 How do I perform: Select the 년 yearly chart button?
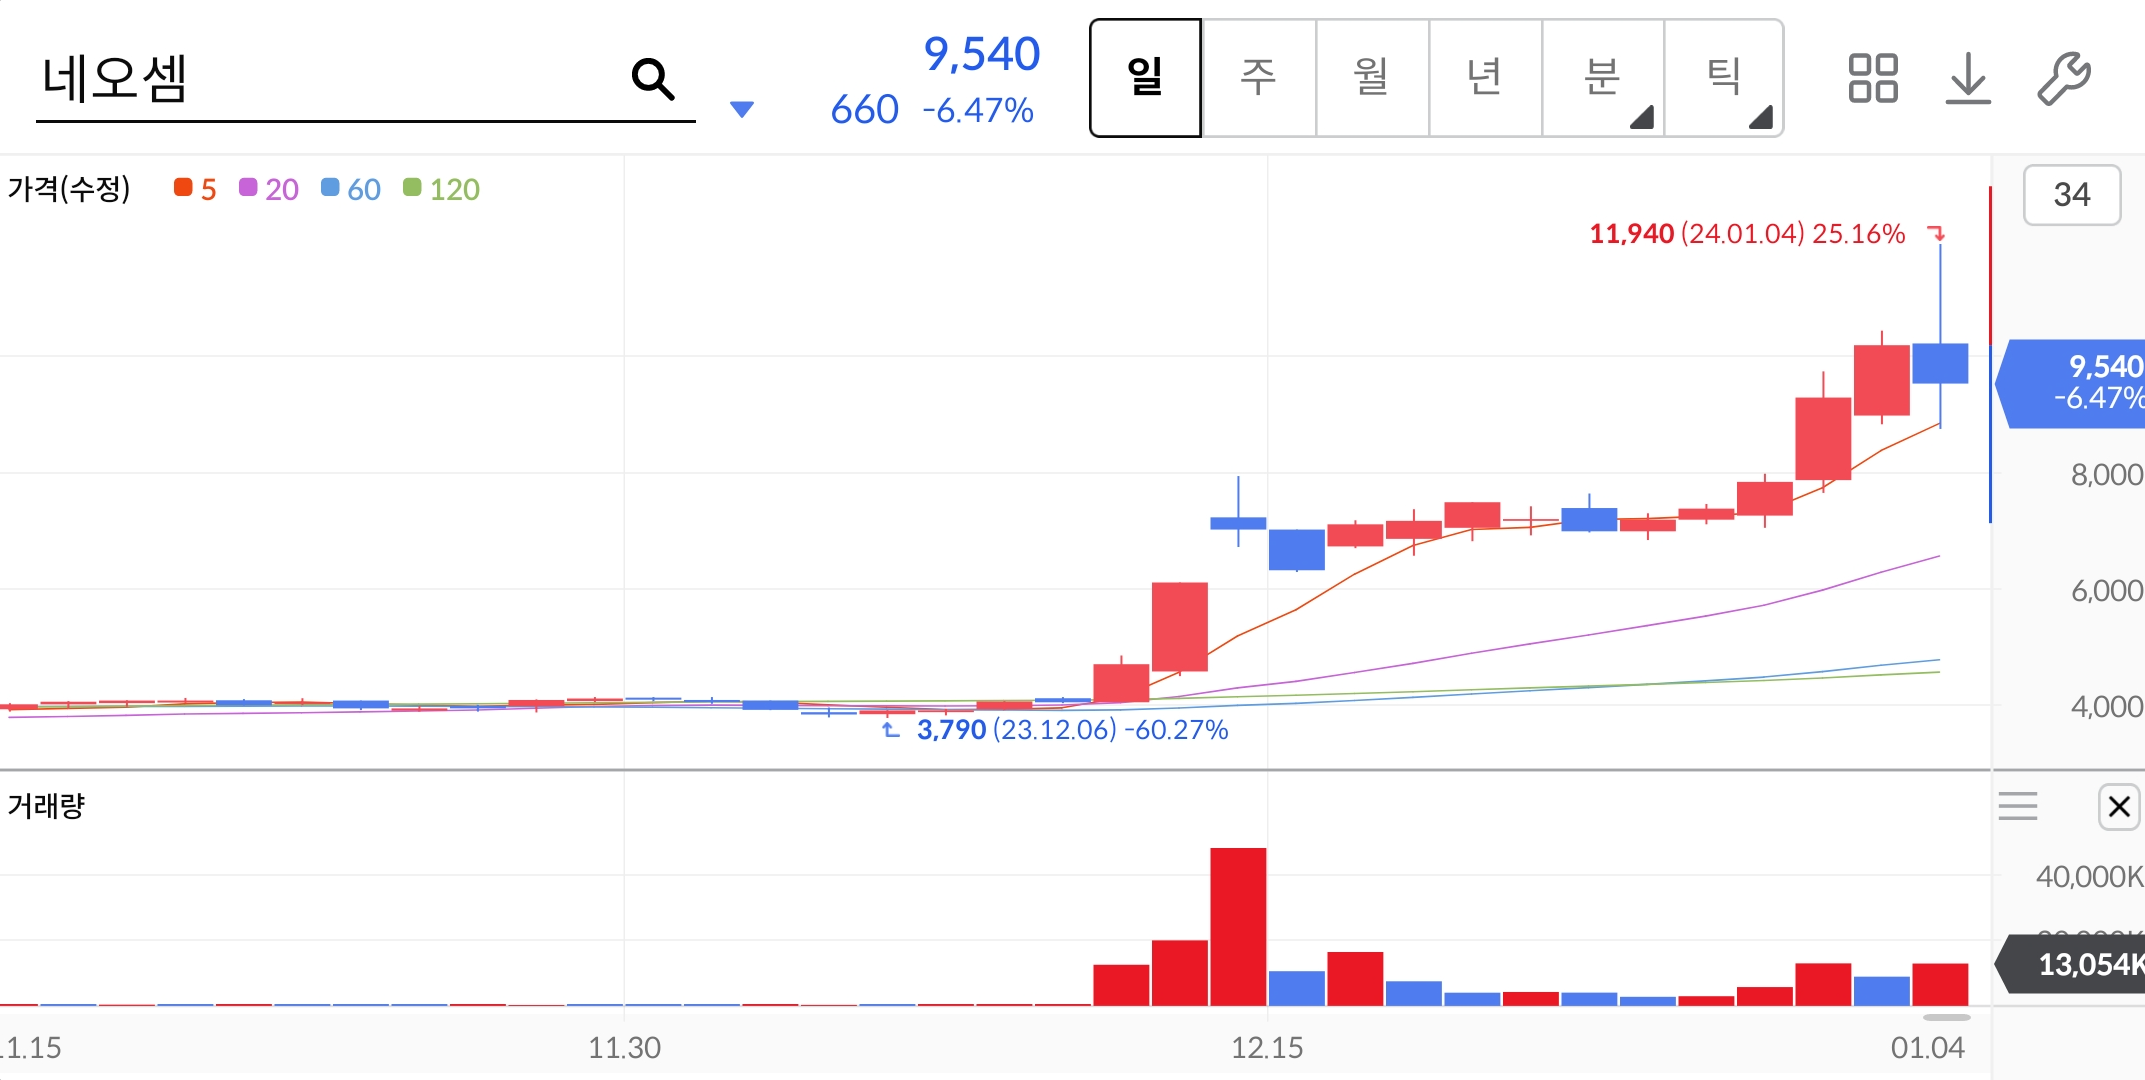click(1484, 78)
